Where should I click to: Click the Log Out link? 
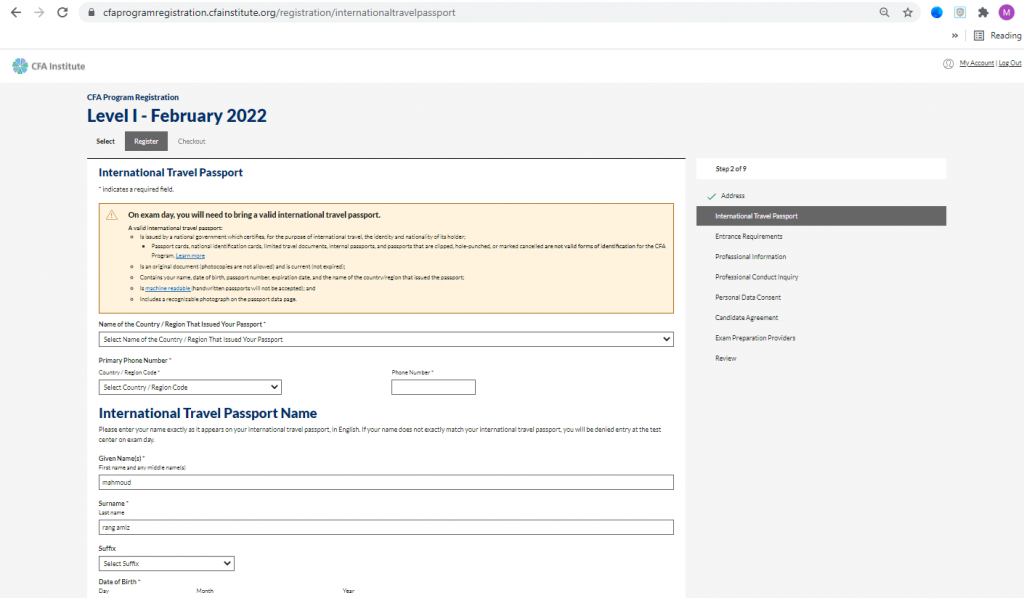[x=1010, y=63]
